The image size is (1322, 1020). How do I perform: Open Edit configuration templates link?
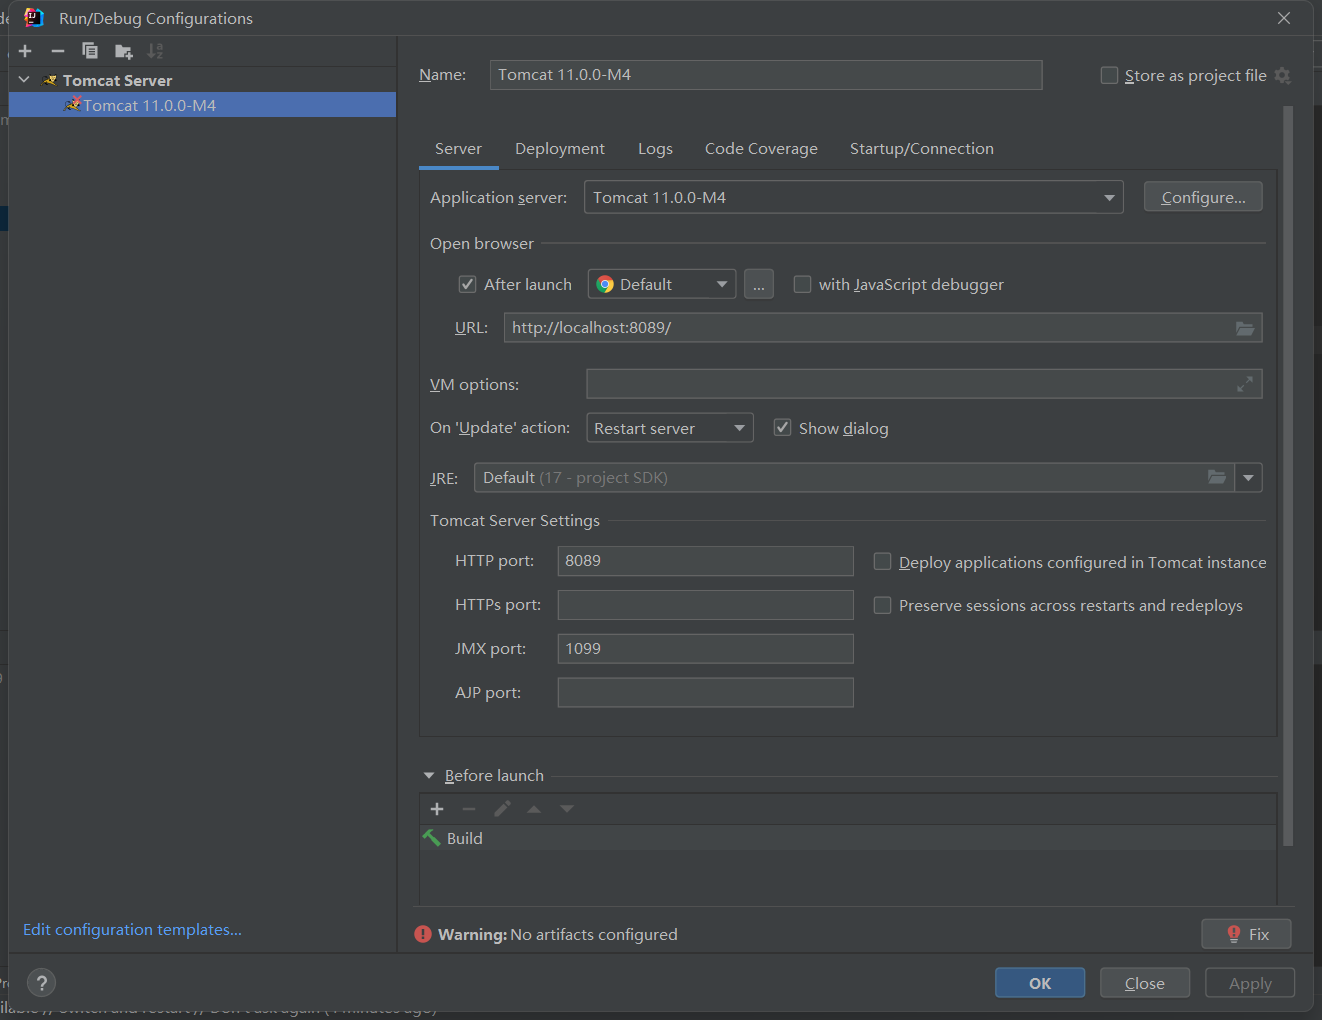point(132,930)
